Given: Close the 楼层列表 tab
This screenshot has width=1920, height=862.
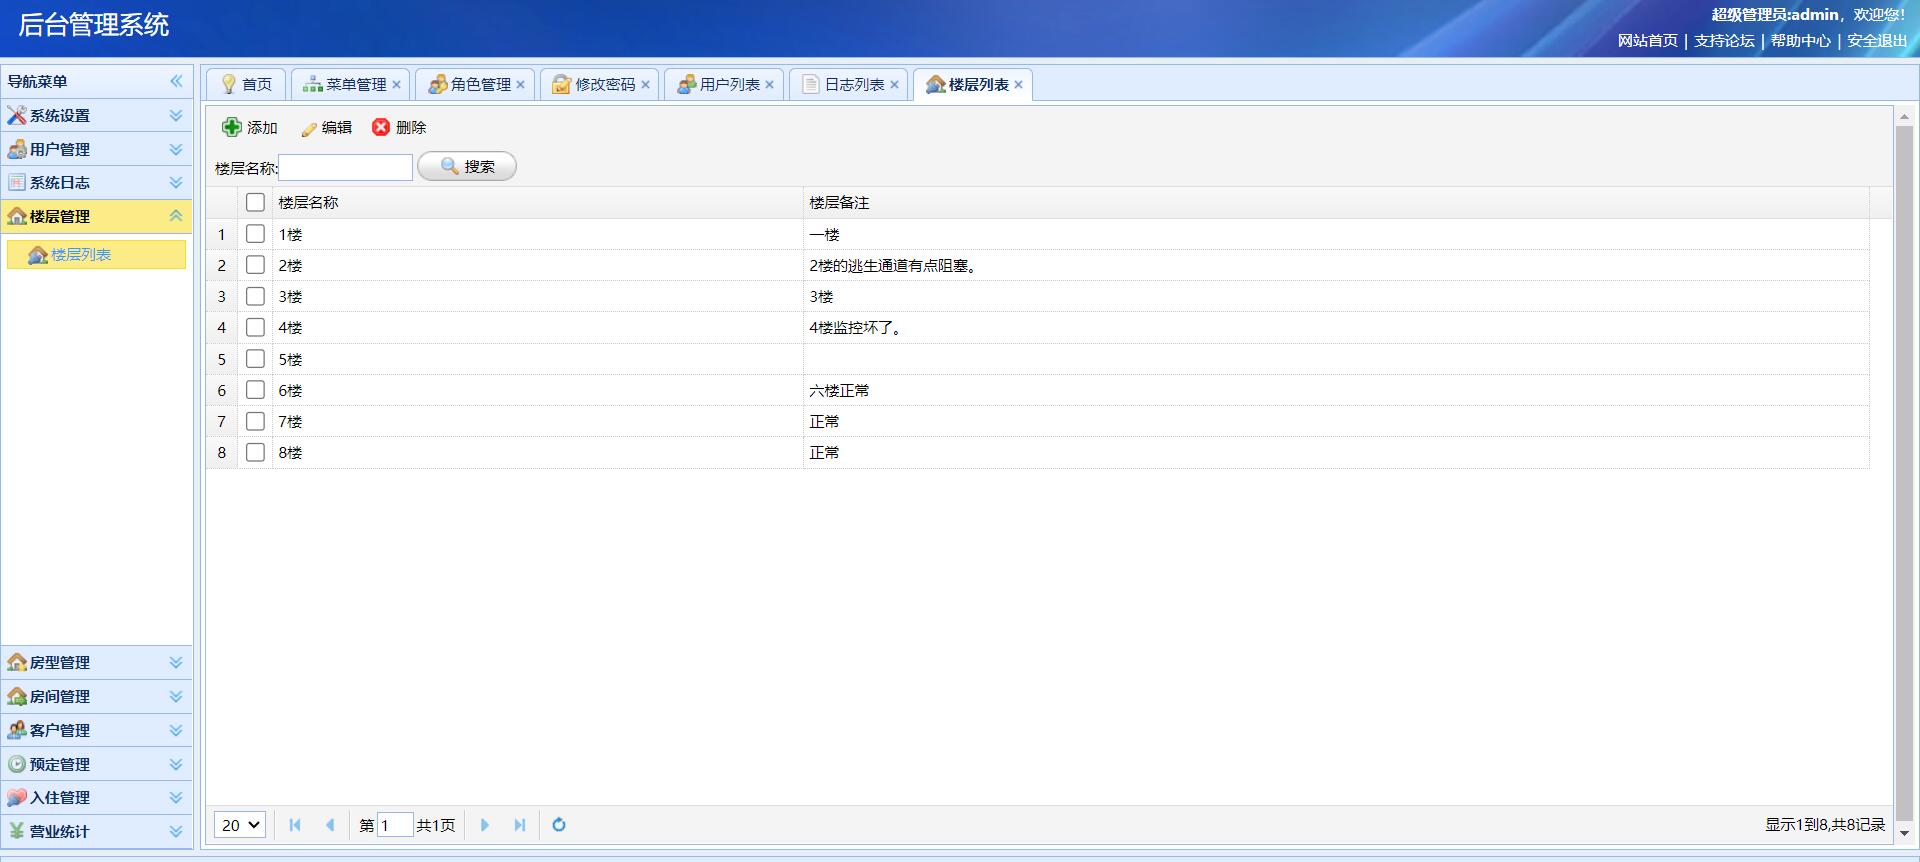Looking at the screenshot, I should 1018,85.
